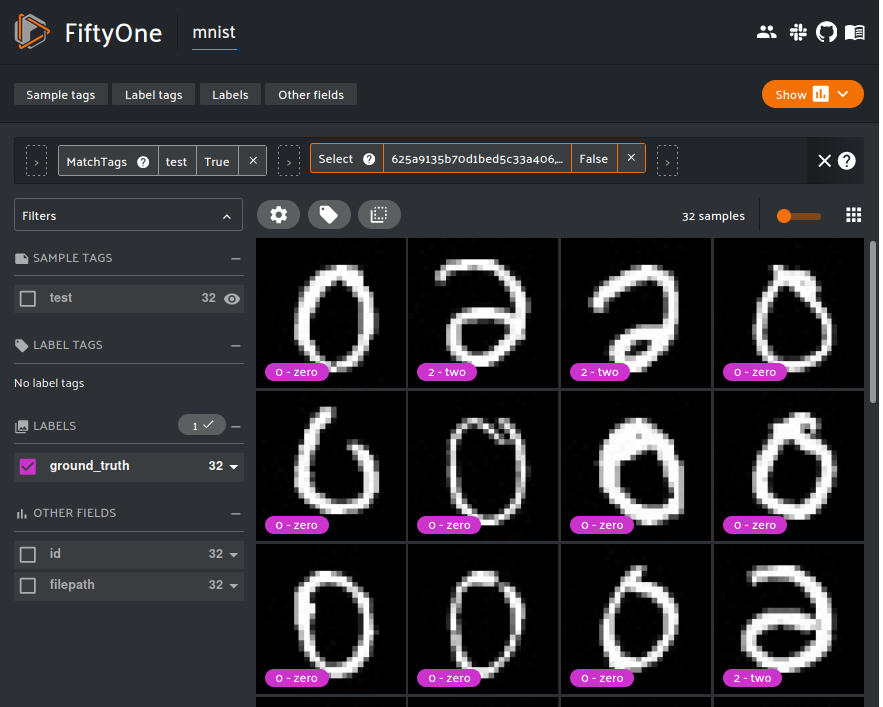Open the last thumbnail in the third row
This screenshot has width=883, height=707.
pyautogui.click(x=789, y=619)
